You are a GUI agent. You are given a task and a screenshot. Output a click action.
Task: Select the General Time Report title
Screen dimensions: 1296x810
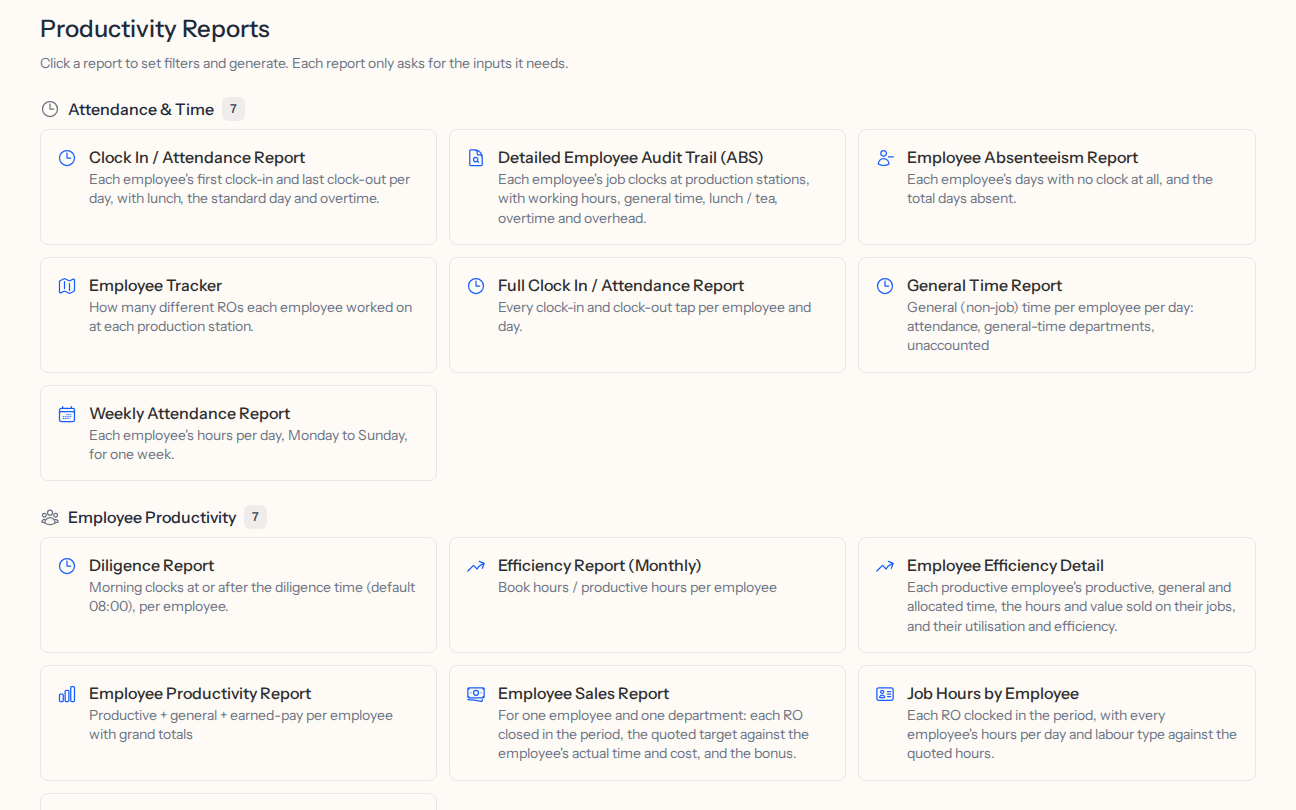coord(984,286)
